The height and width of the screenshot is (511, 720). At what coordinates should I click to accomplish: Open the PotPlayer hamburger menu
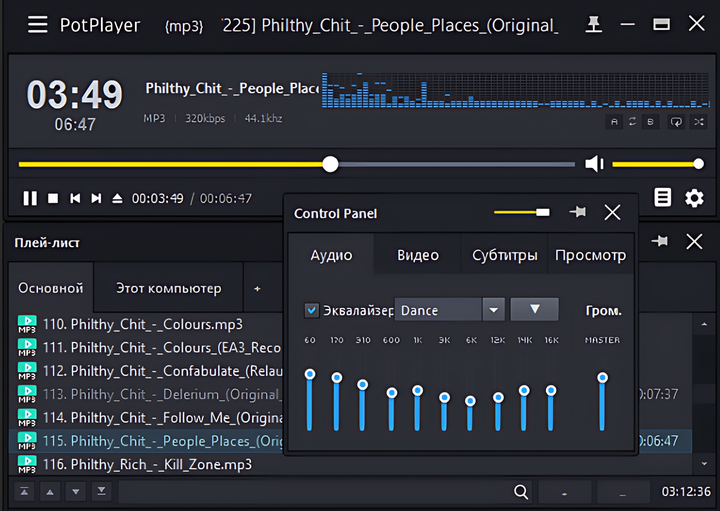coord(37,24)
